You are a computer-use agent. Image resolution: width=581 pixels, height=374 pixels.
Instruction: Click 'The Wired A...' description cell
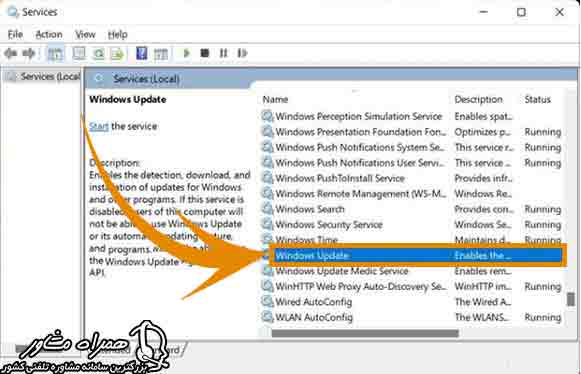point(483,302)
